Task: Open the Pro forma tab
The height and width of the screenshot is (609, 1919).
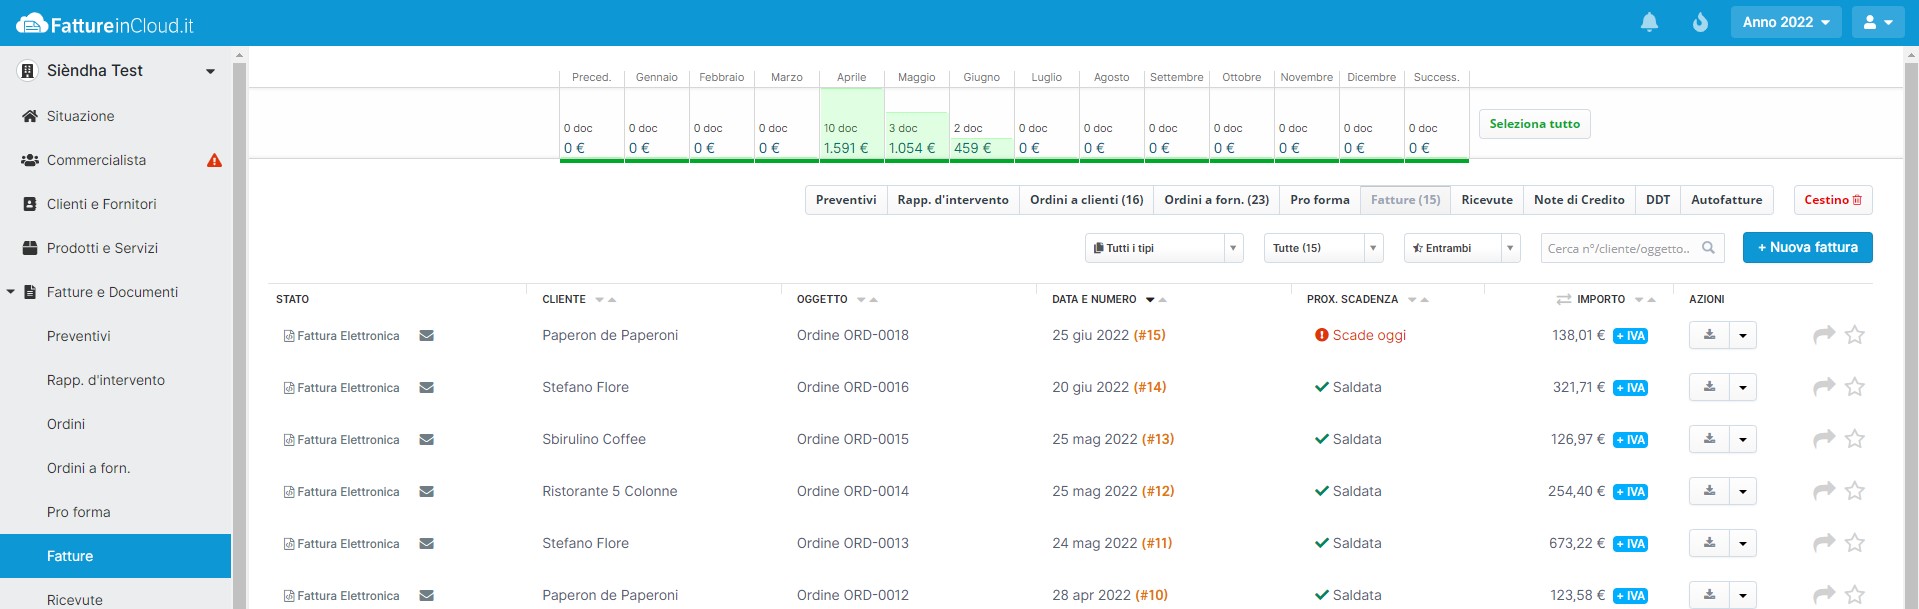Action: coord(1319,200)
